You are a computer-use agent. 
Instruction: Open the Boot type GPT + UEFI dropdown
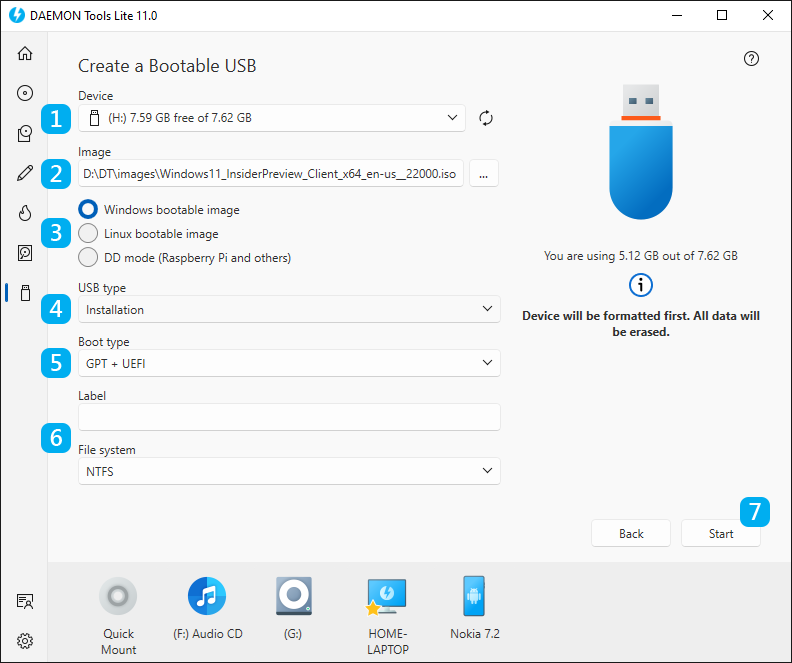(x=289, y=363)
